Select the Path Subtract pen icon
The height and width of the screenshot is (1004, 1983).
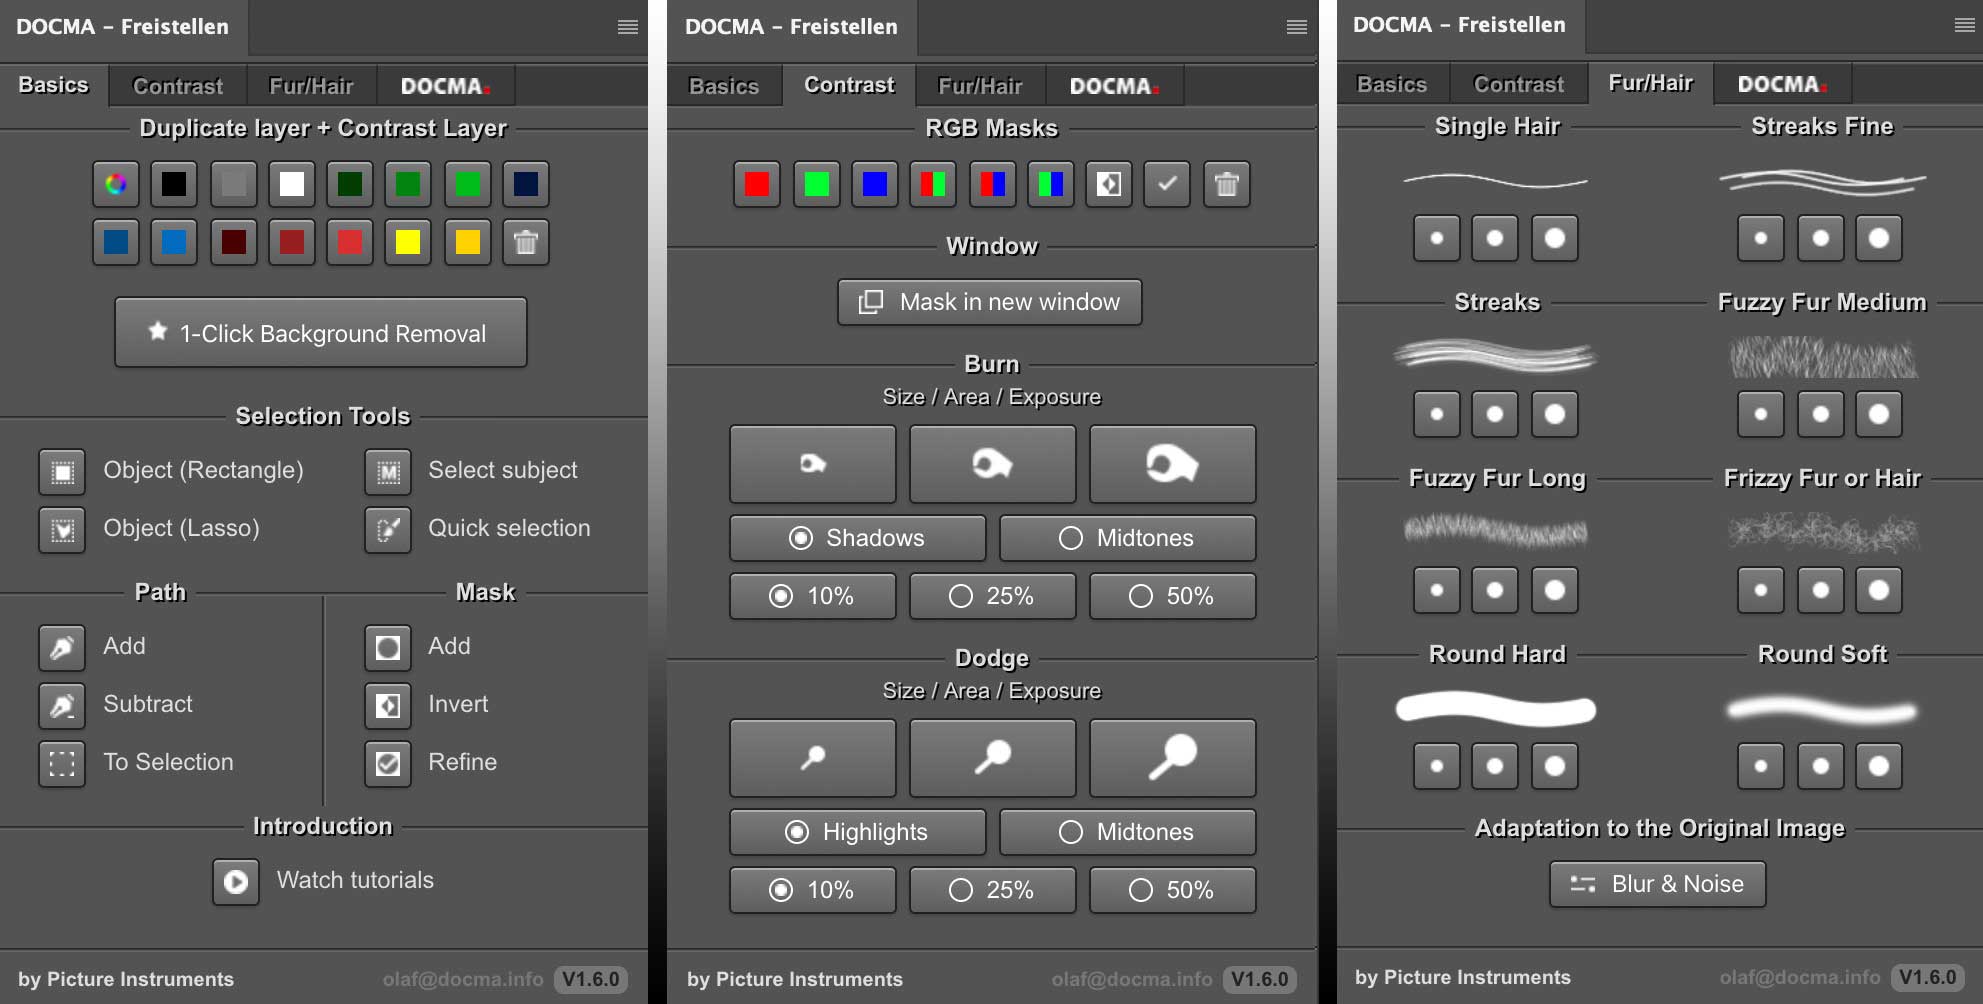[x=62, y=705]
